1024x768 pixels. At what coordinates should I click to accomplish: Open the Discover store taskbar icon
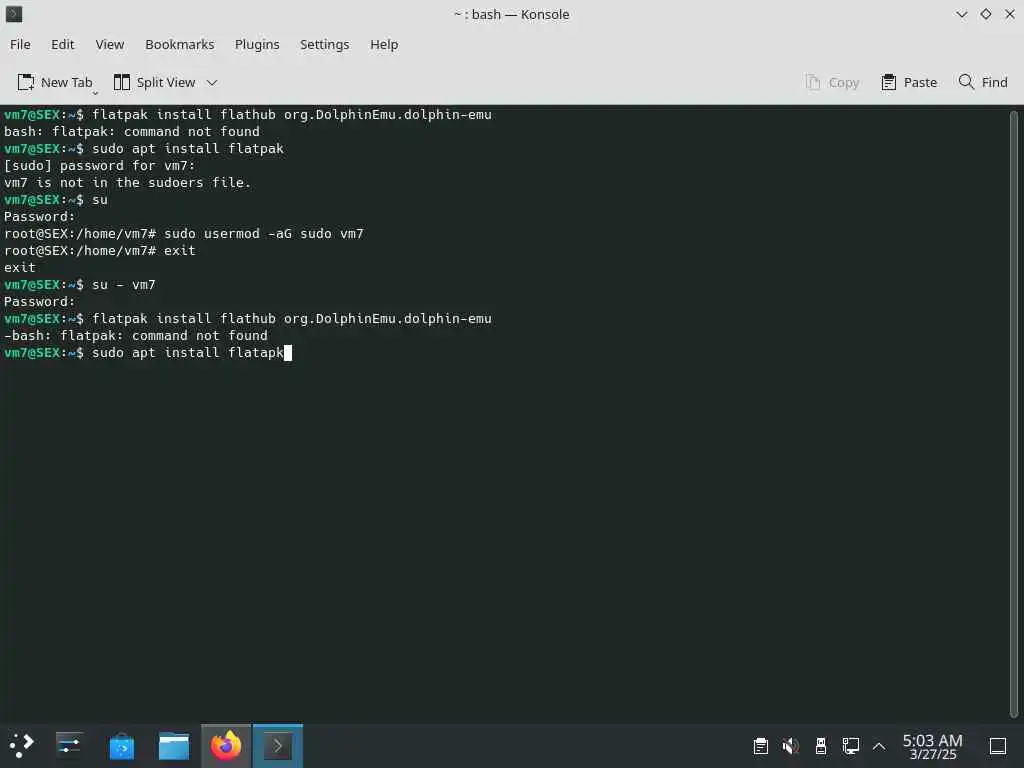tap(121, 745)
